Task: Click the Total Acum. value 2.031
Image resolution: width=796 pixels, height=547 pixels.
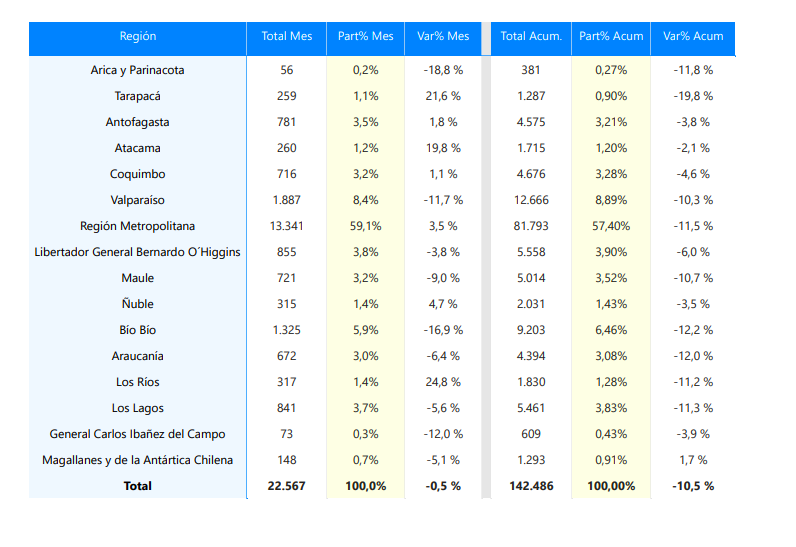Action: 531,304
